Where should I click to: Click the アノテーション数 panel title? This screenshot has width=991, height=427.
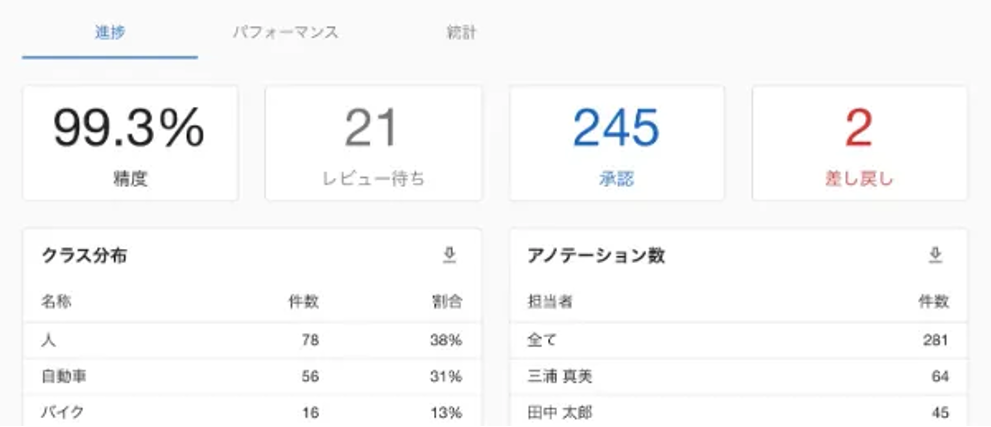[596, 256]
